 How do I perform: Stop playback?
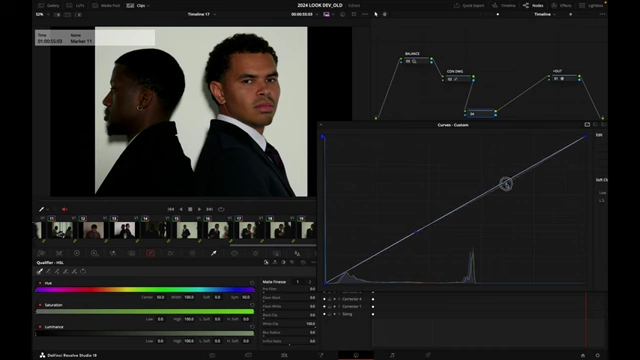[x=190, y=209]
